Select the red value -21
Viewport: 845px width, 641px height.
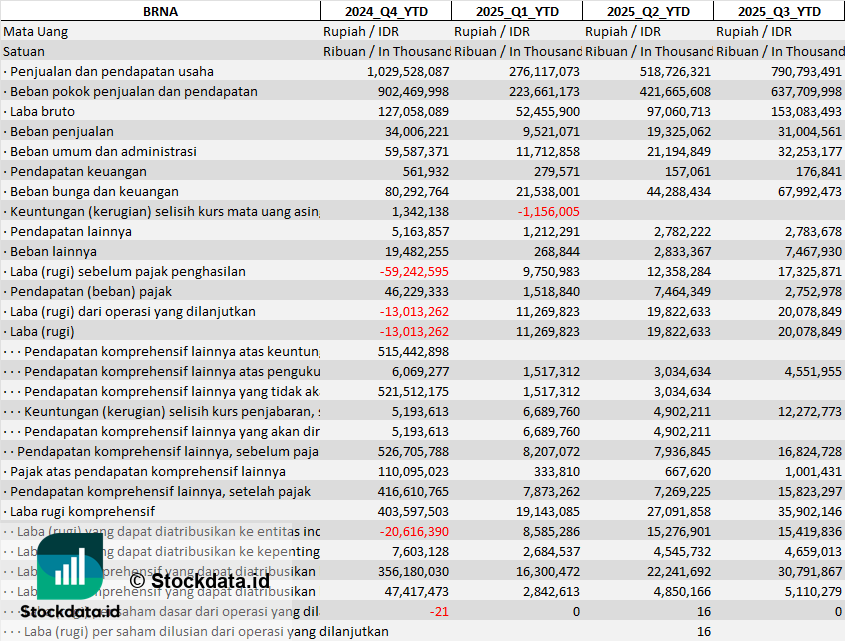(x=439, y=611)
